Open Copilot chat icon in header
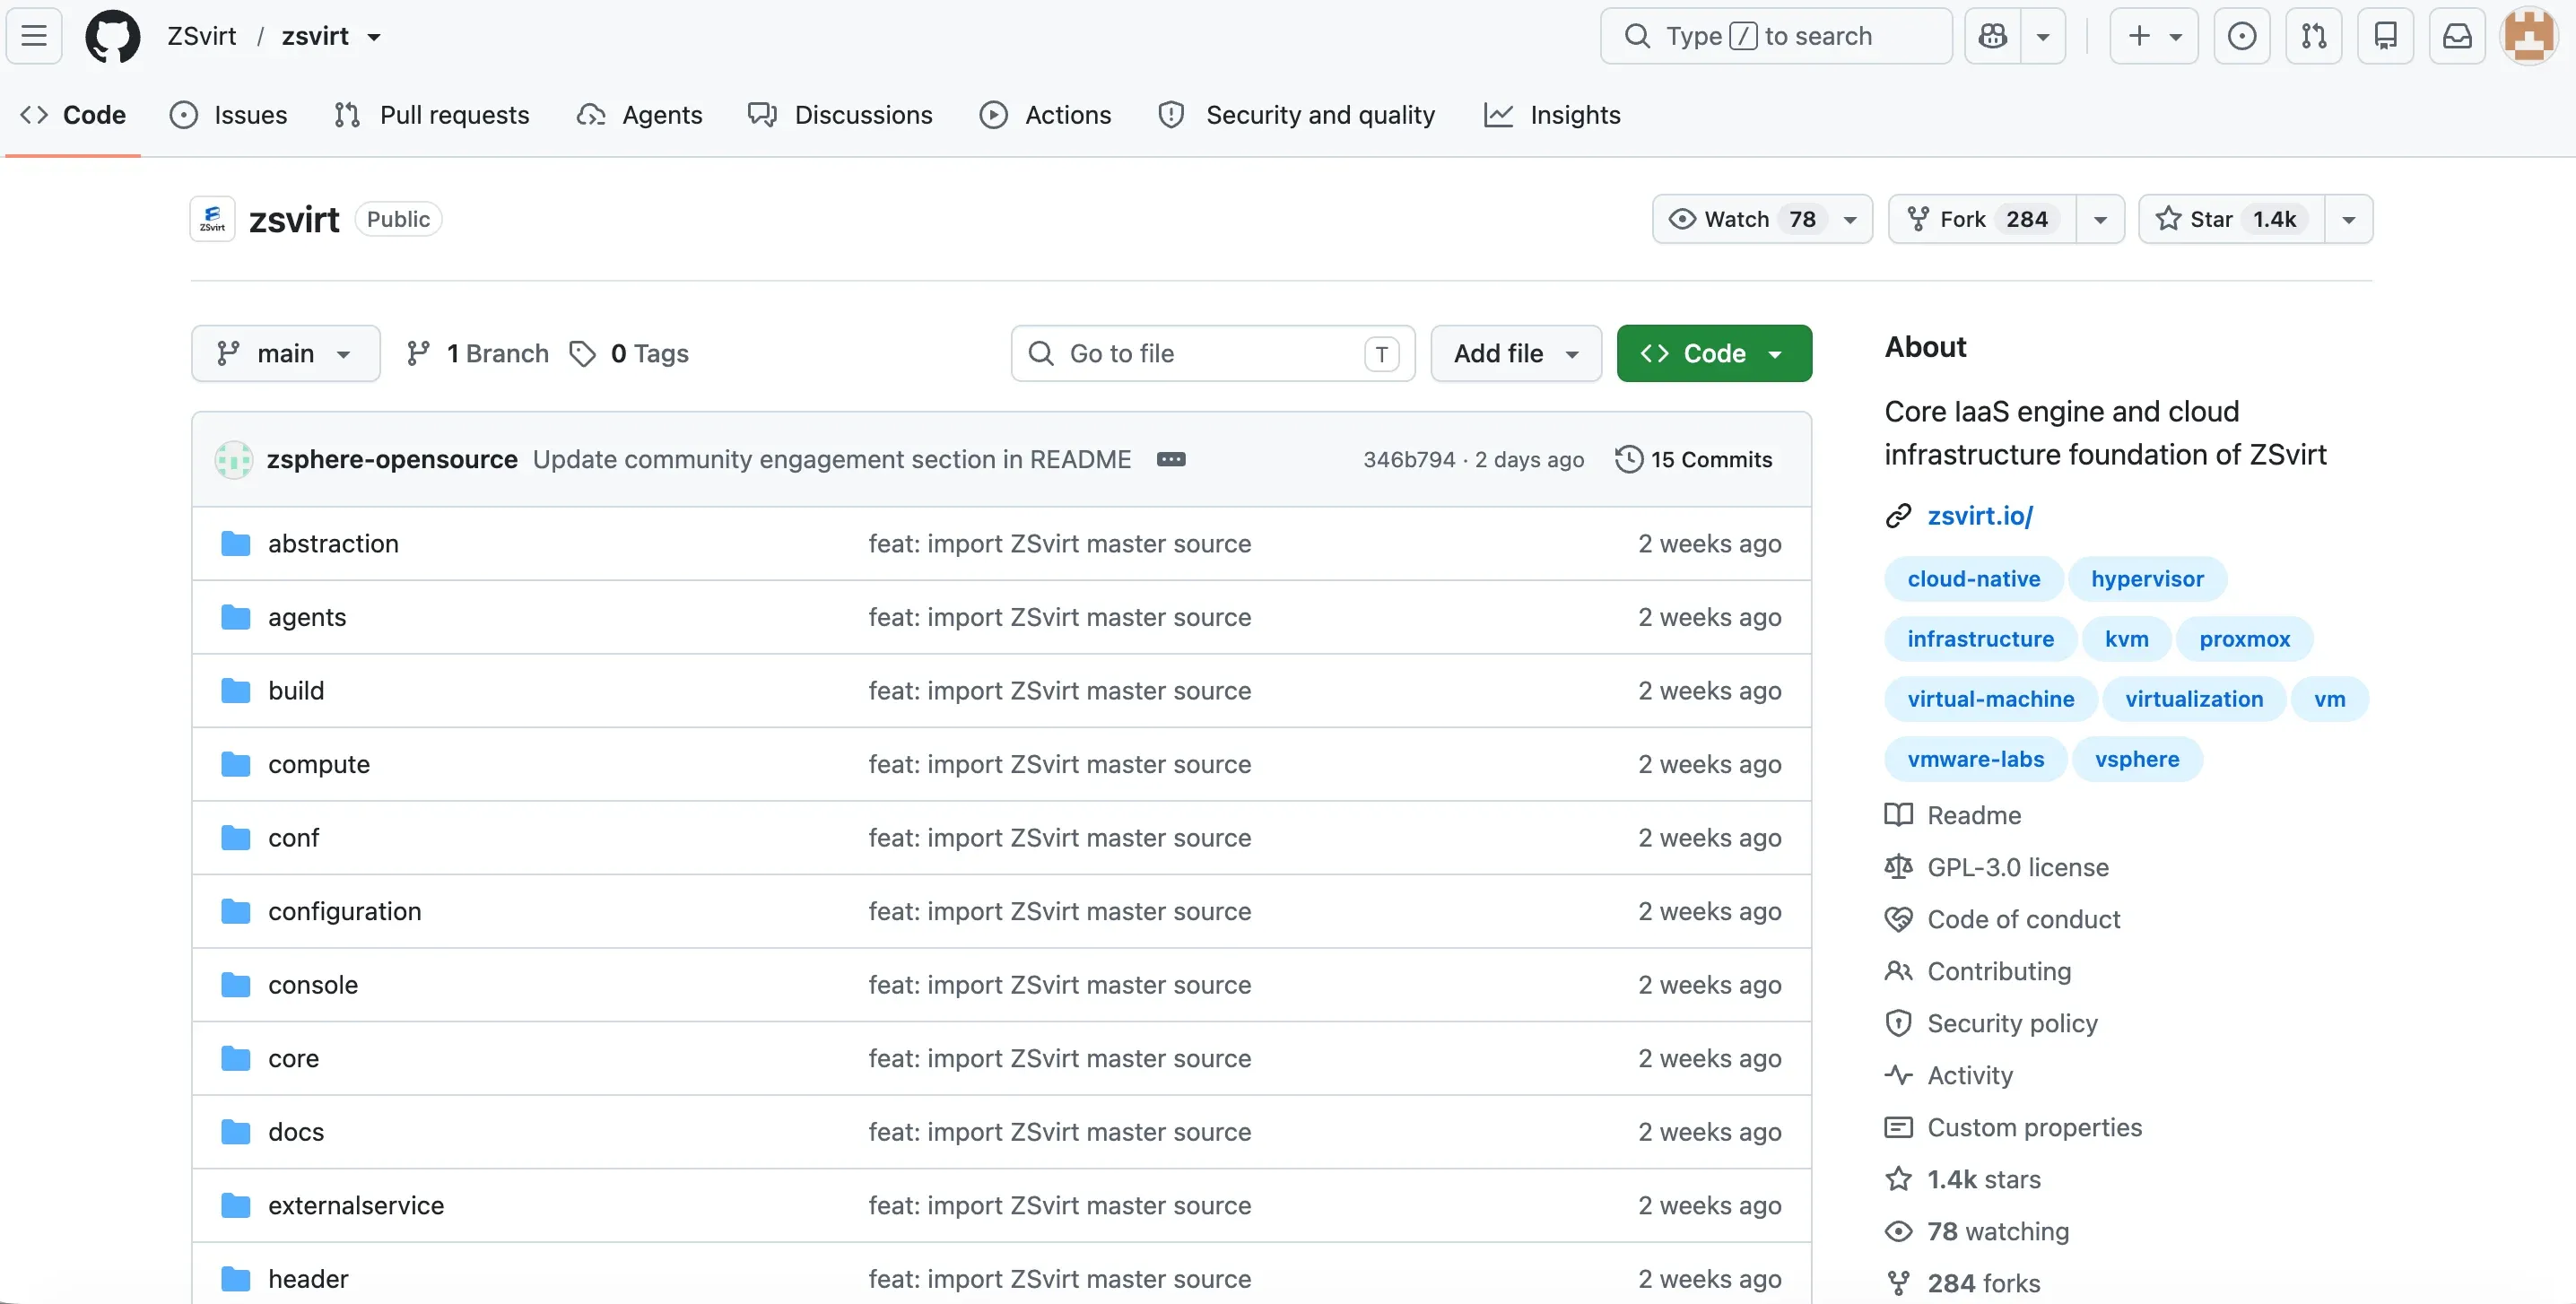Screen dimensions: 2576x1304 click(1993, 36)
